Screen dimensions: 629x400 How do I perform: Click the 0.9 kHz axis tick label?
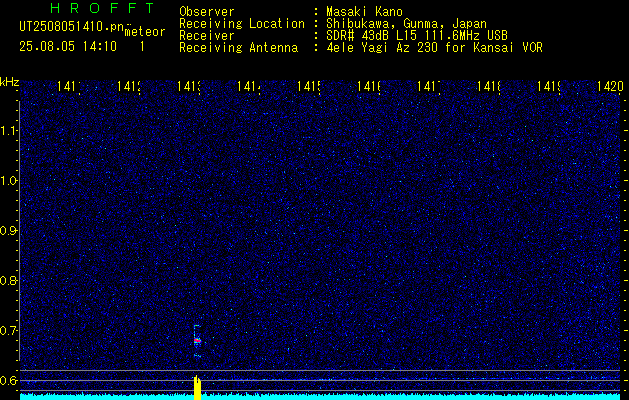click(8, 231)
